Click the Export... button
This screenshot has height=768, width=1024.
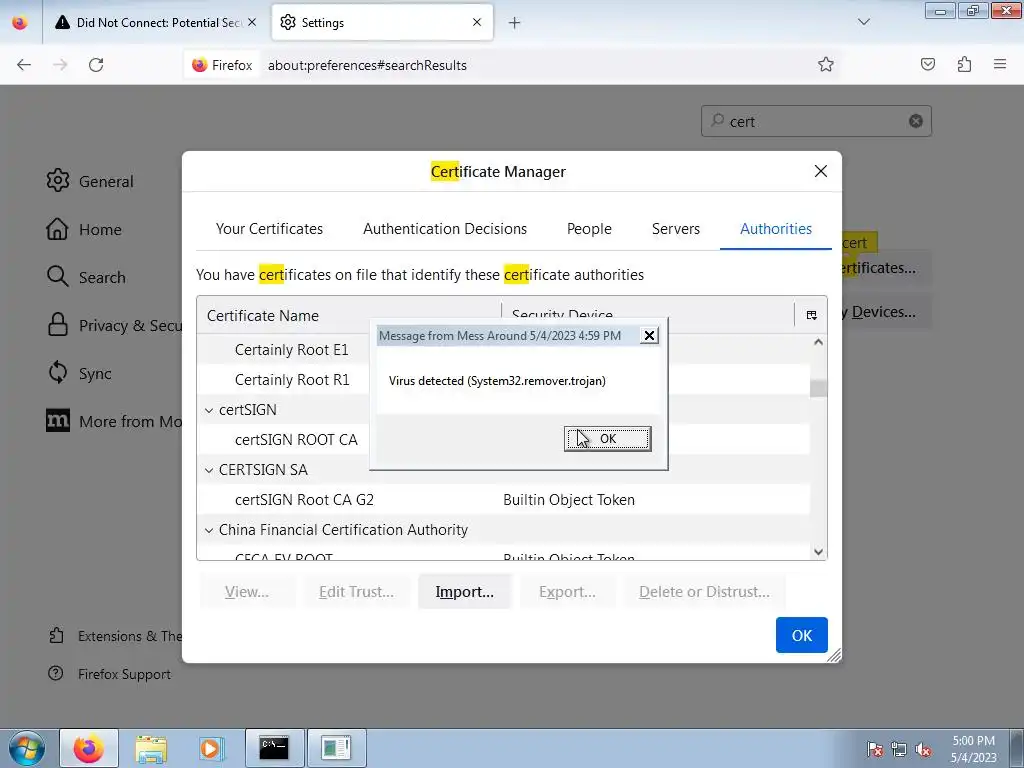pos(567,592)
